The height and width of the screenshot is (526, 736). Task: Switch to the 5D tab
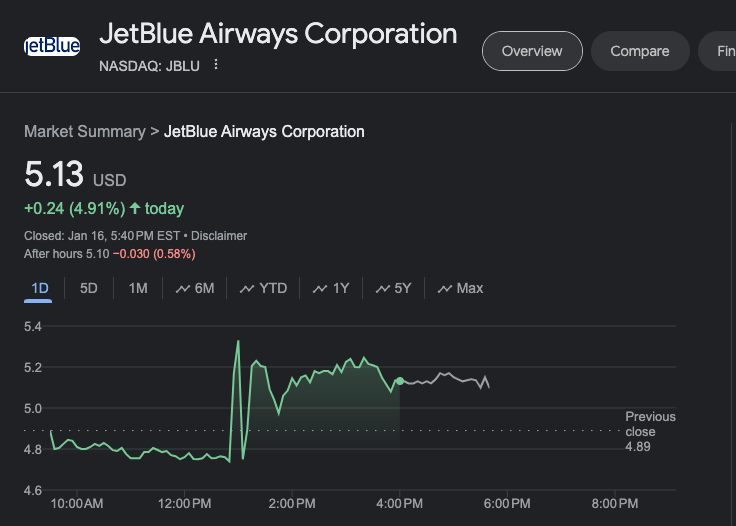click(89, 288)
